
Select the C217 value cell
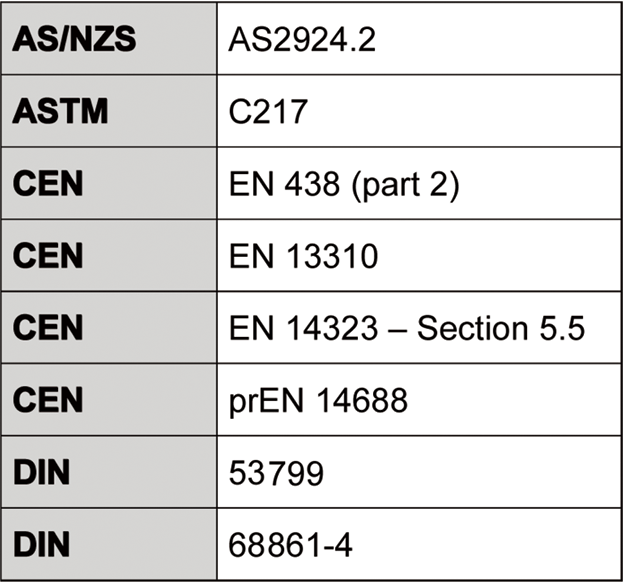pos(264,109)
